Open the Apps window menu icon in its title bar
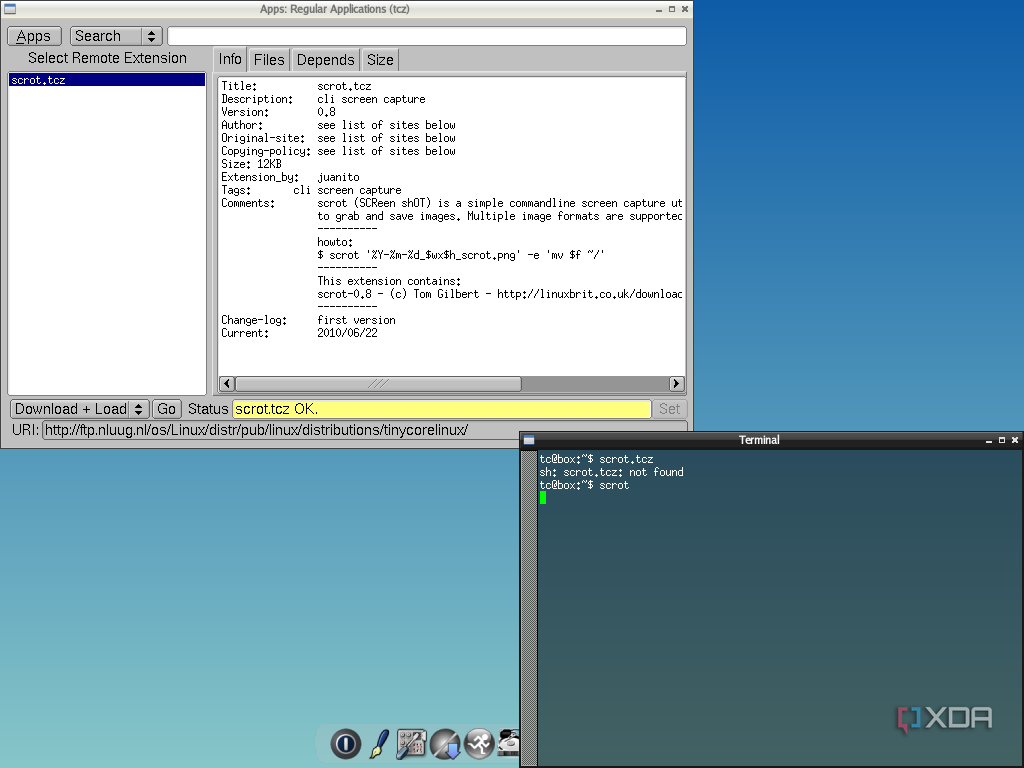 [8, 9]
